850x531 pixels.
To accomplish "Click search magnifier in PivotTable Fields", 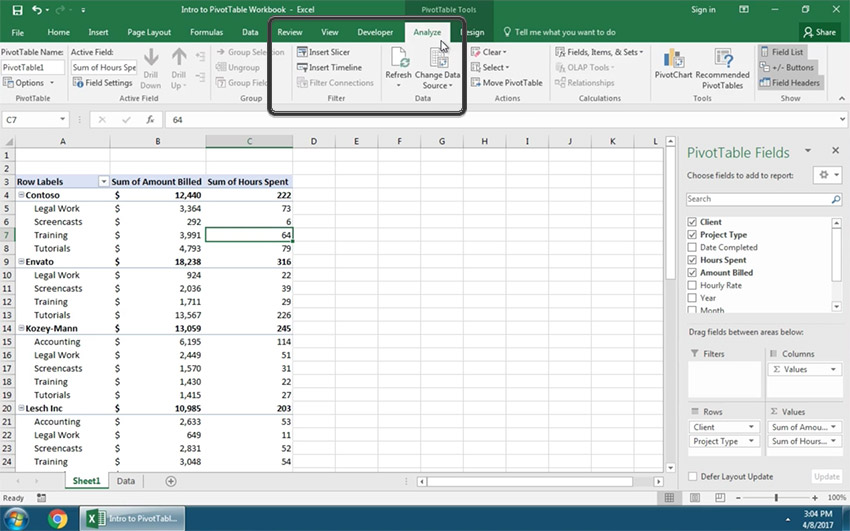I will coord(836,199).
